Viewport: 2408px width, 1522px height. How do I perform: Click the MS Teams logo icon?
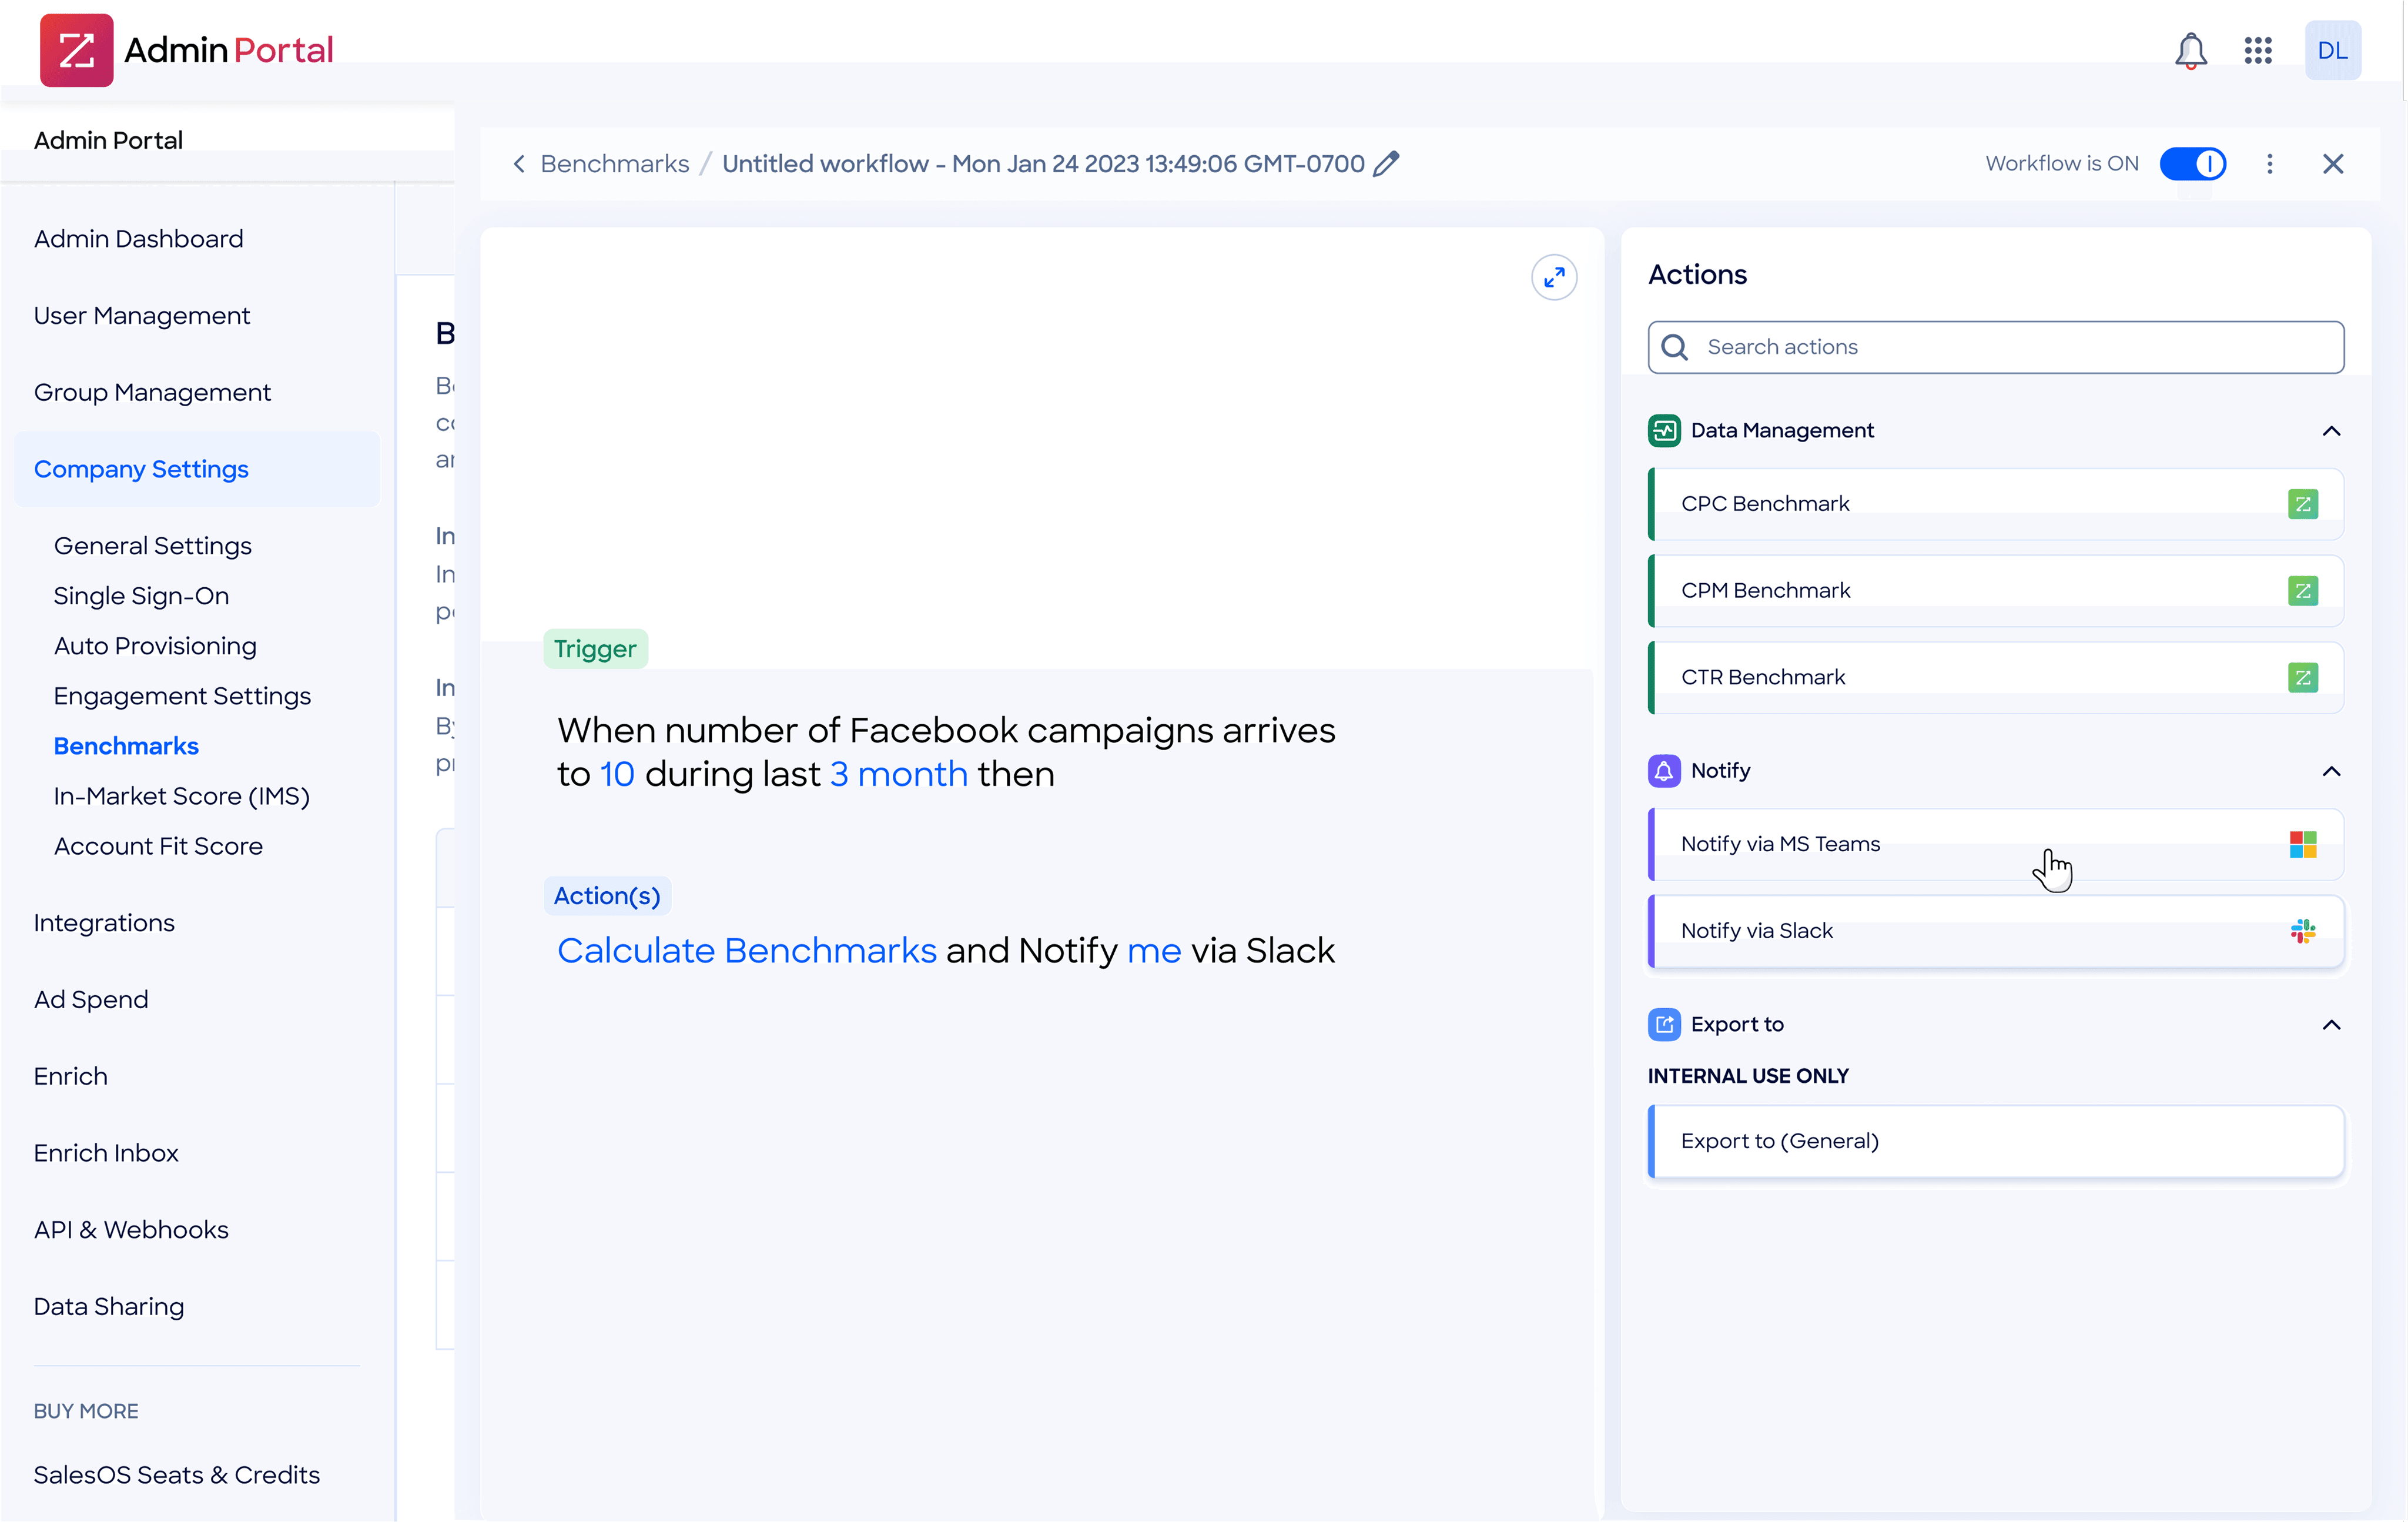2303,844
